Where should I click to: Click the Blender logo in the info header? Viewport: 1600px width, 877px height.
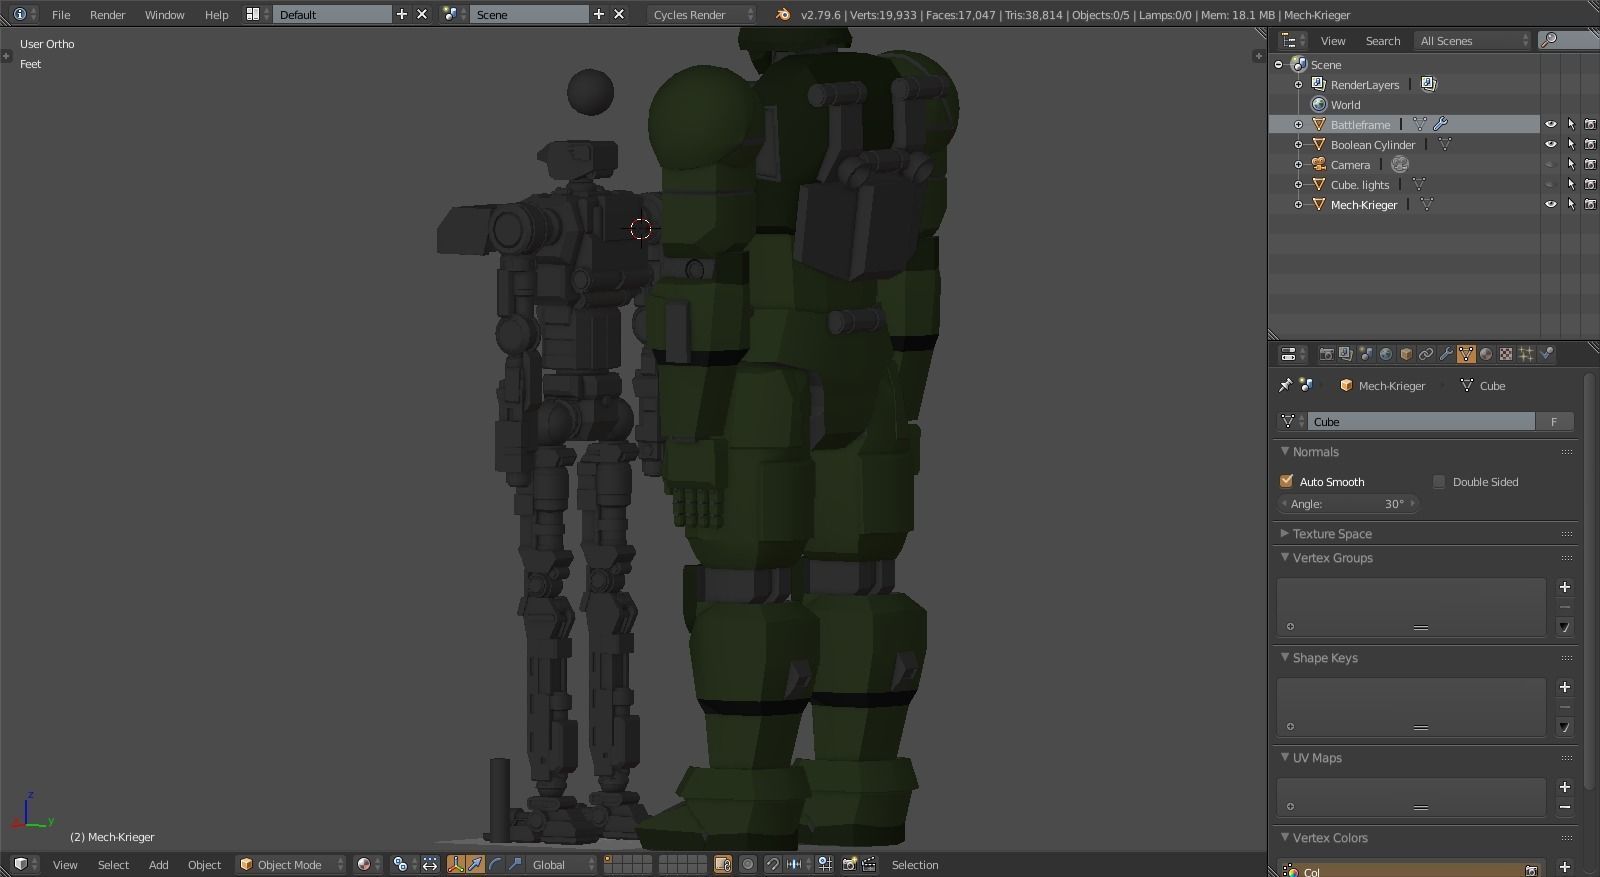(x=783, y=14)
